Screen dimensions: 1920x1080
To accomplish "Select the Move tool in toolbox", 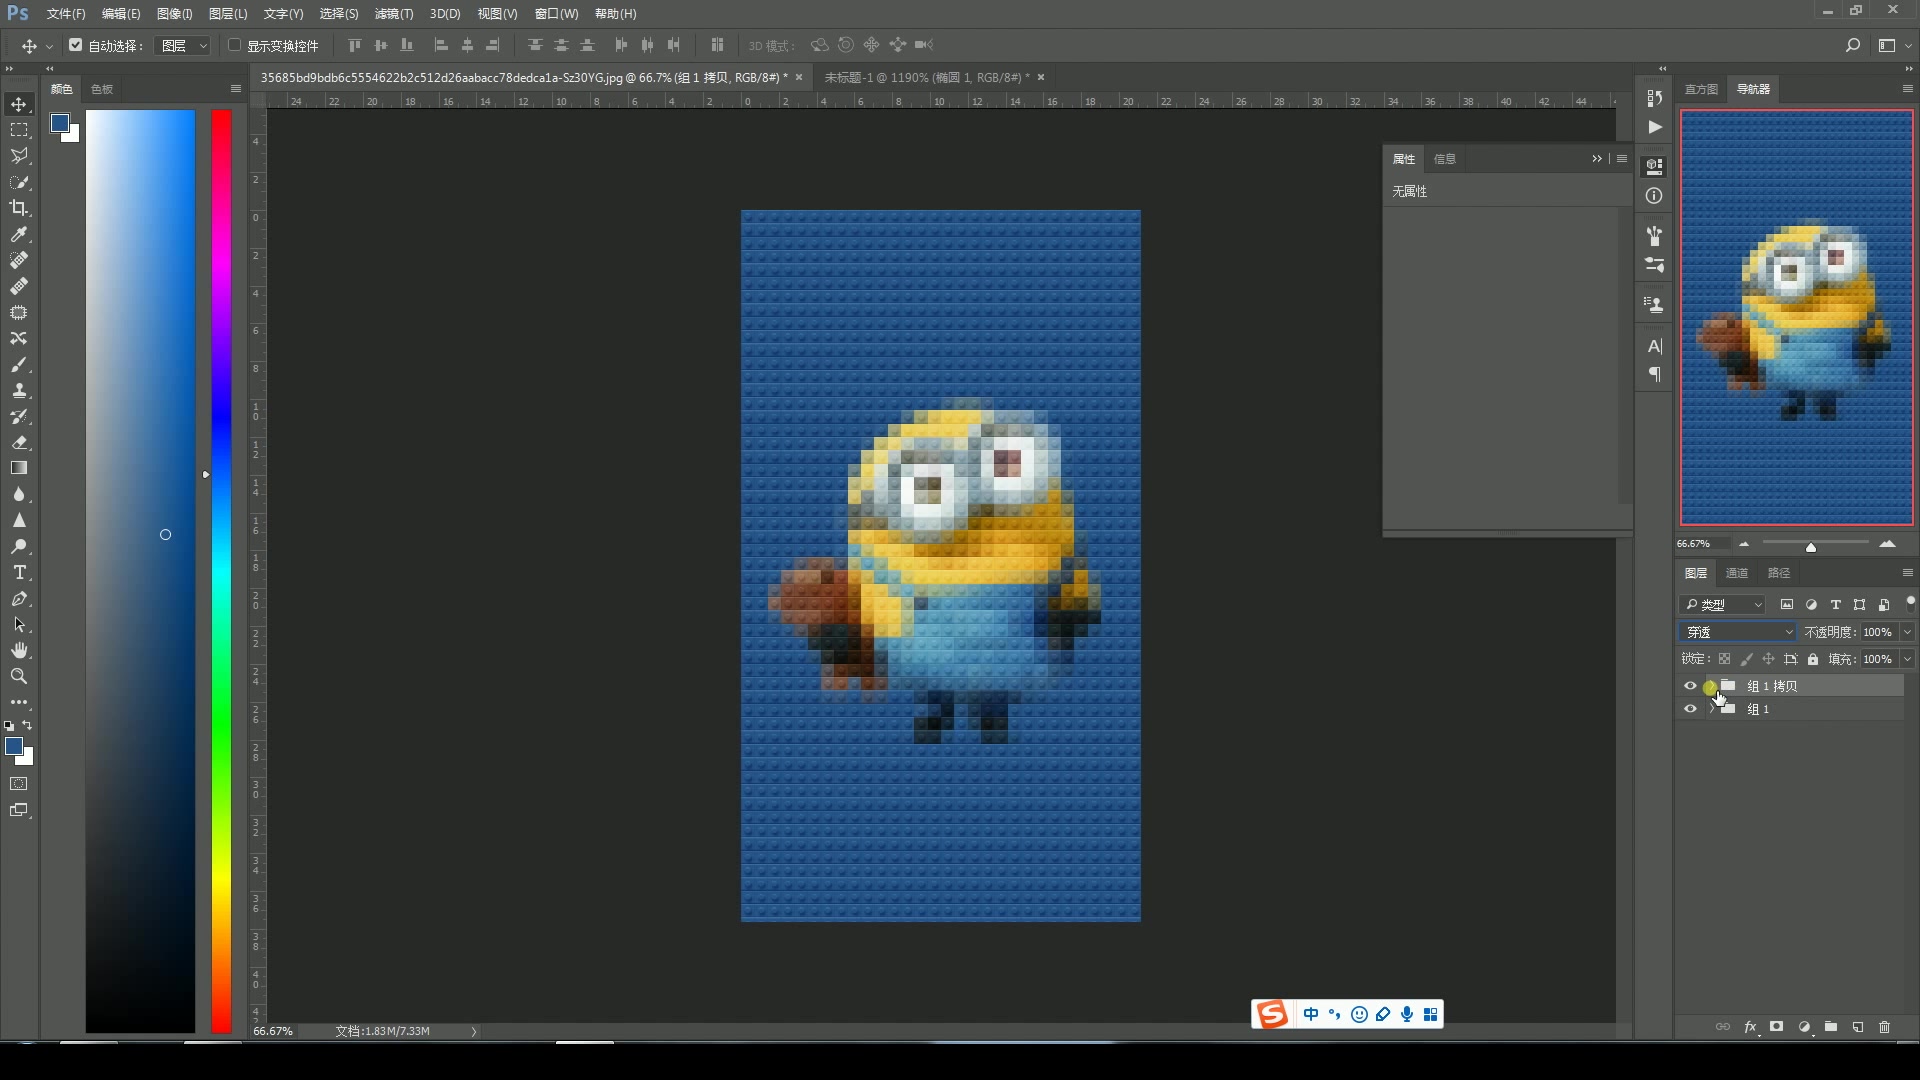I will pyautogui.click(x=19, y=104).
